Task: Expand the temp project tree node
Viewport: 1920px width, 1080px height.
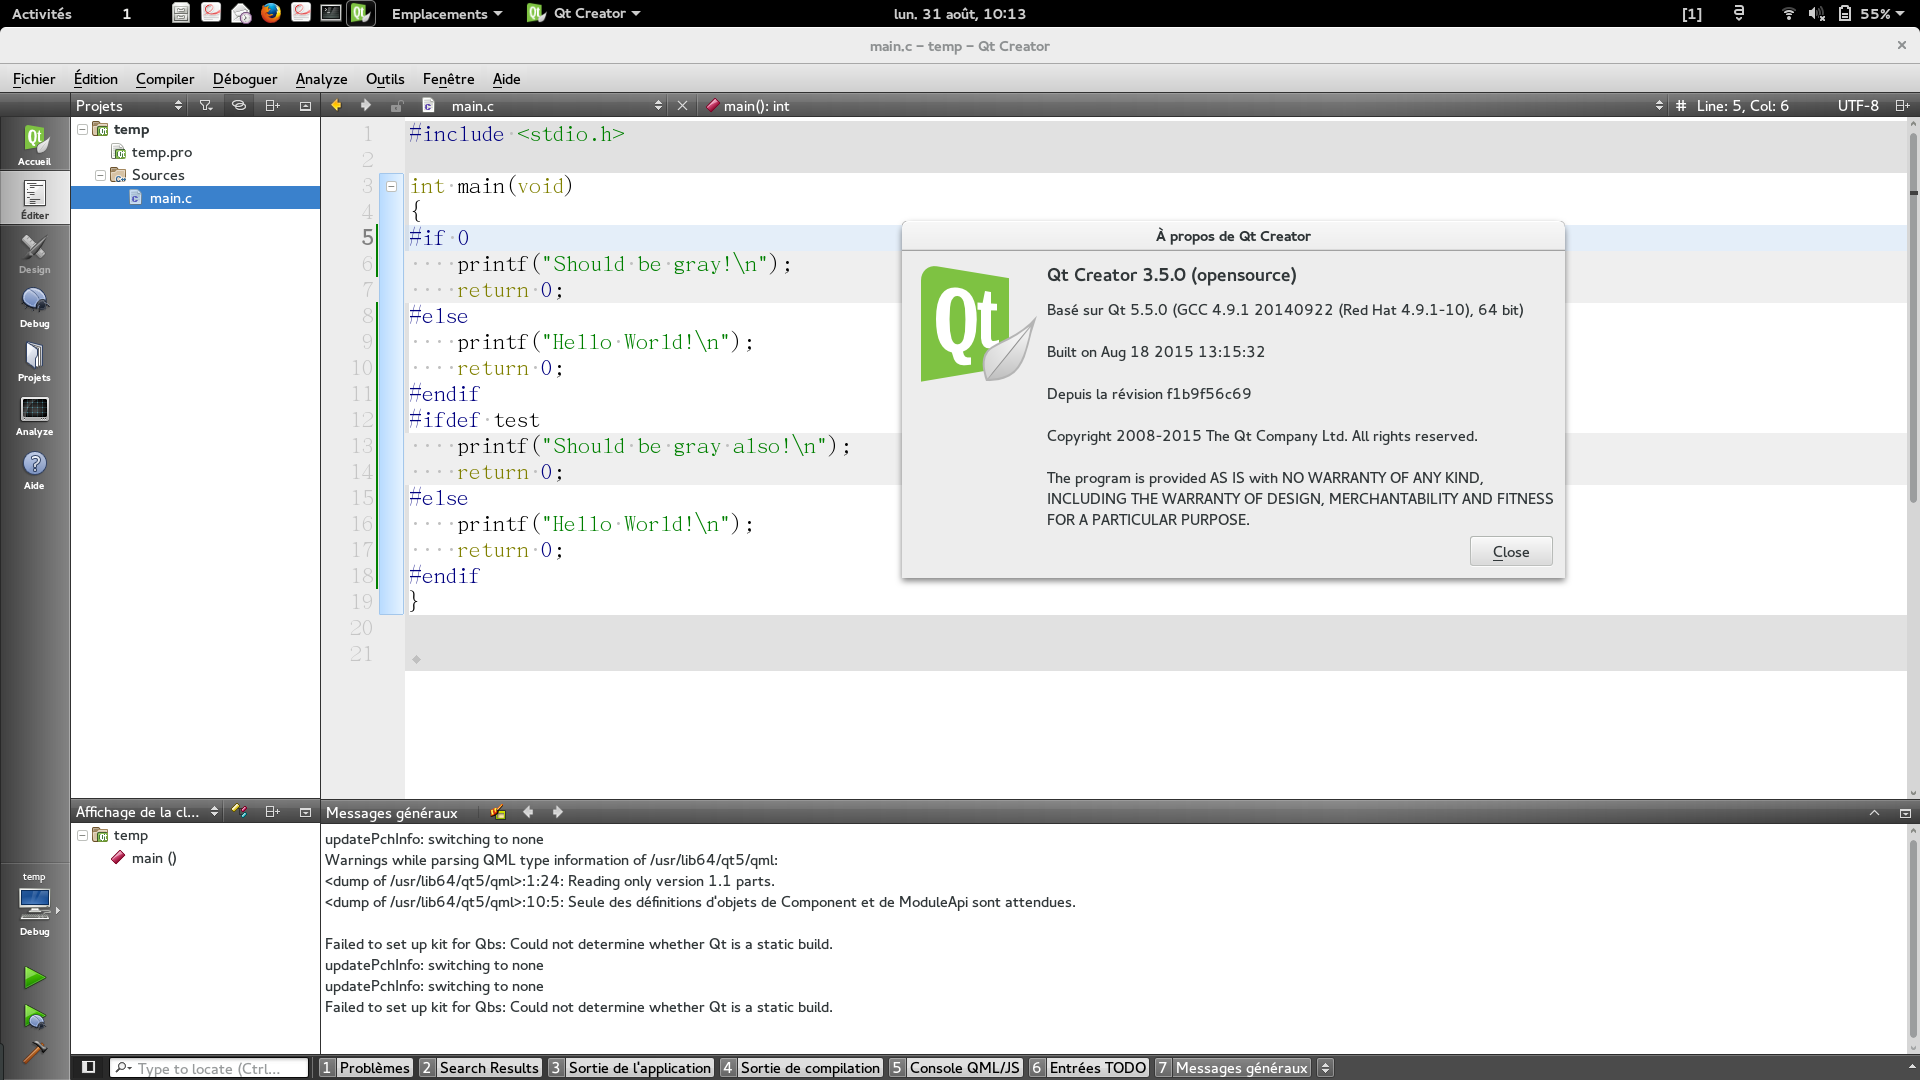Action: pos(83,128)
